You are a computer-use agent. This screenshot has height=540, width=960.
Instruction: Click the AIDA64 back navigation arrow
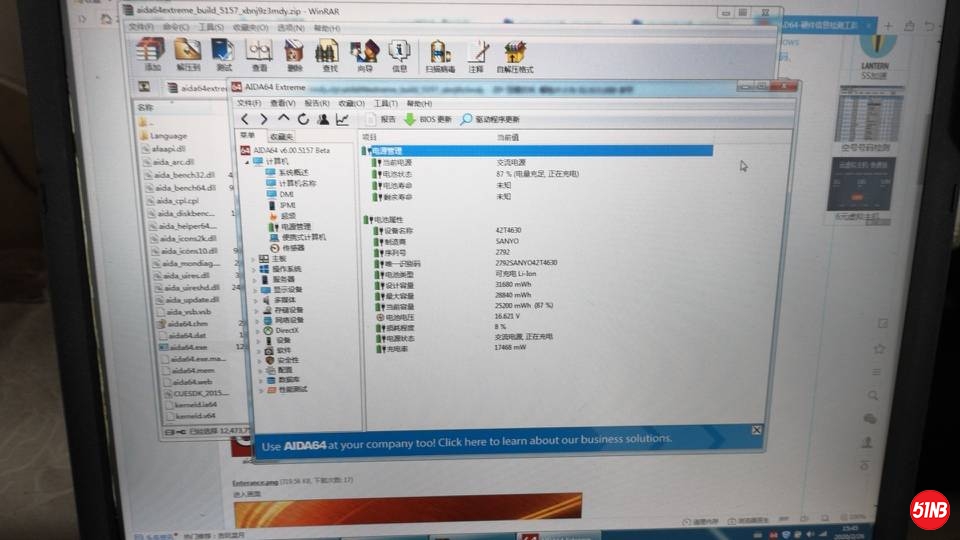coord(245,120)
